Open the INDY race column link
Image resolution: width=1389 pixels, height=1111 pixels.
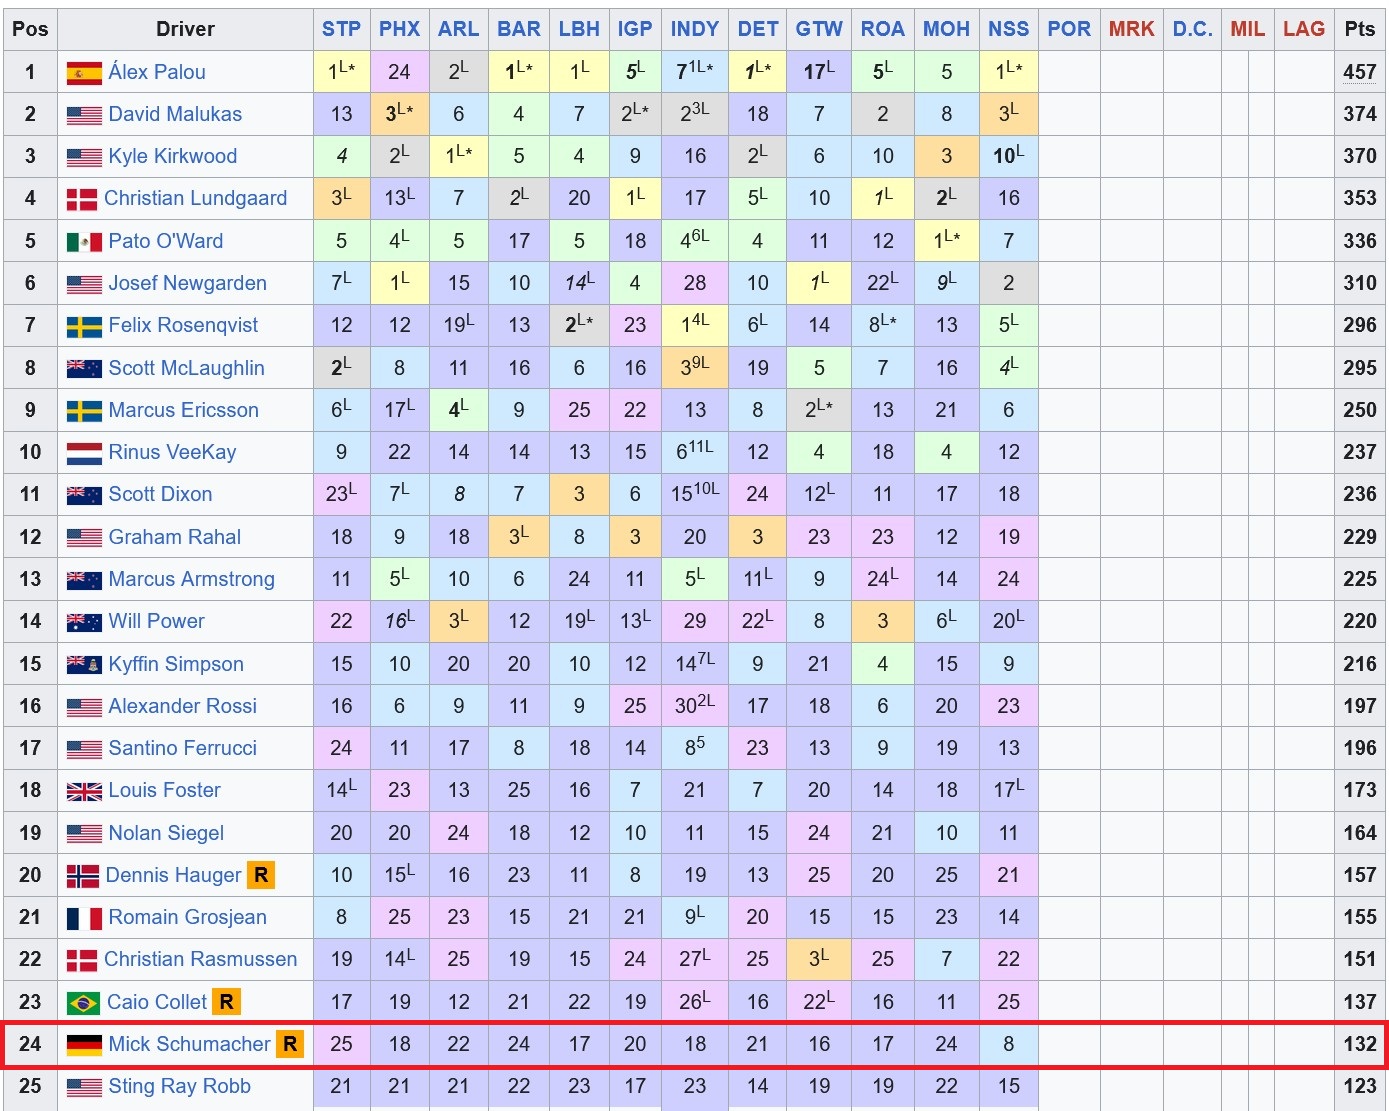pos(695,29)
